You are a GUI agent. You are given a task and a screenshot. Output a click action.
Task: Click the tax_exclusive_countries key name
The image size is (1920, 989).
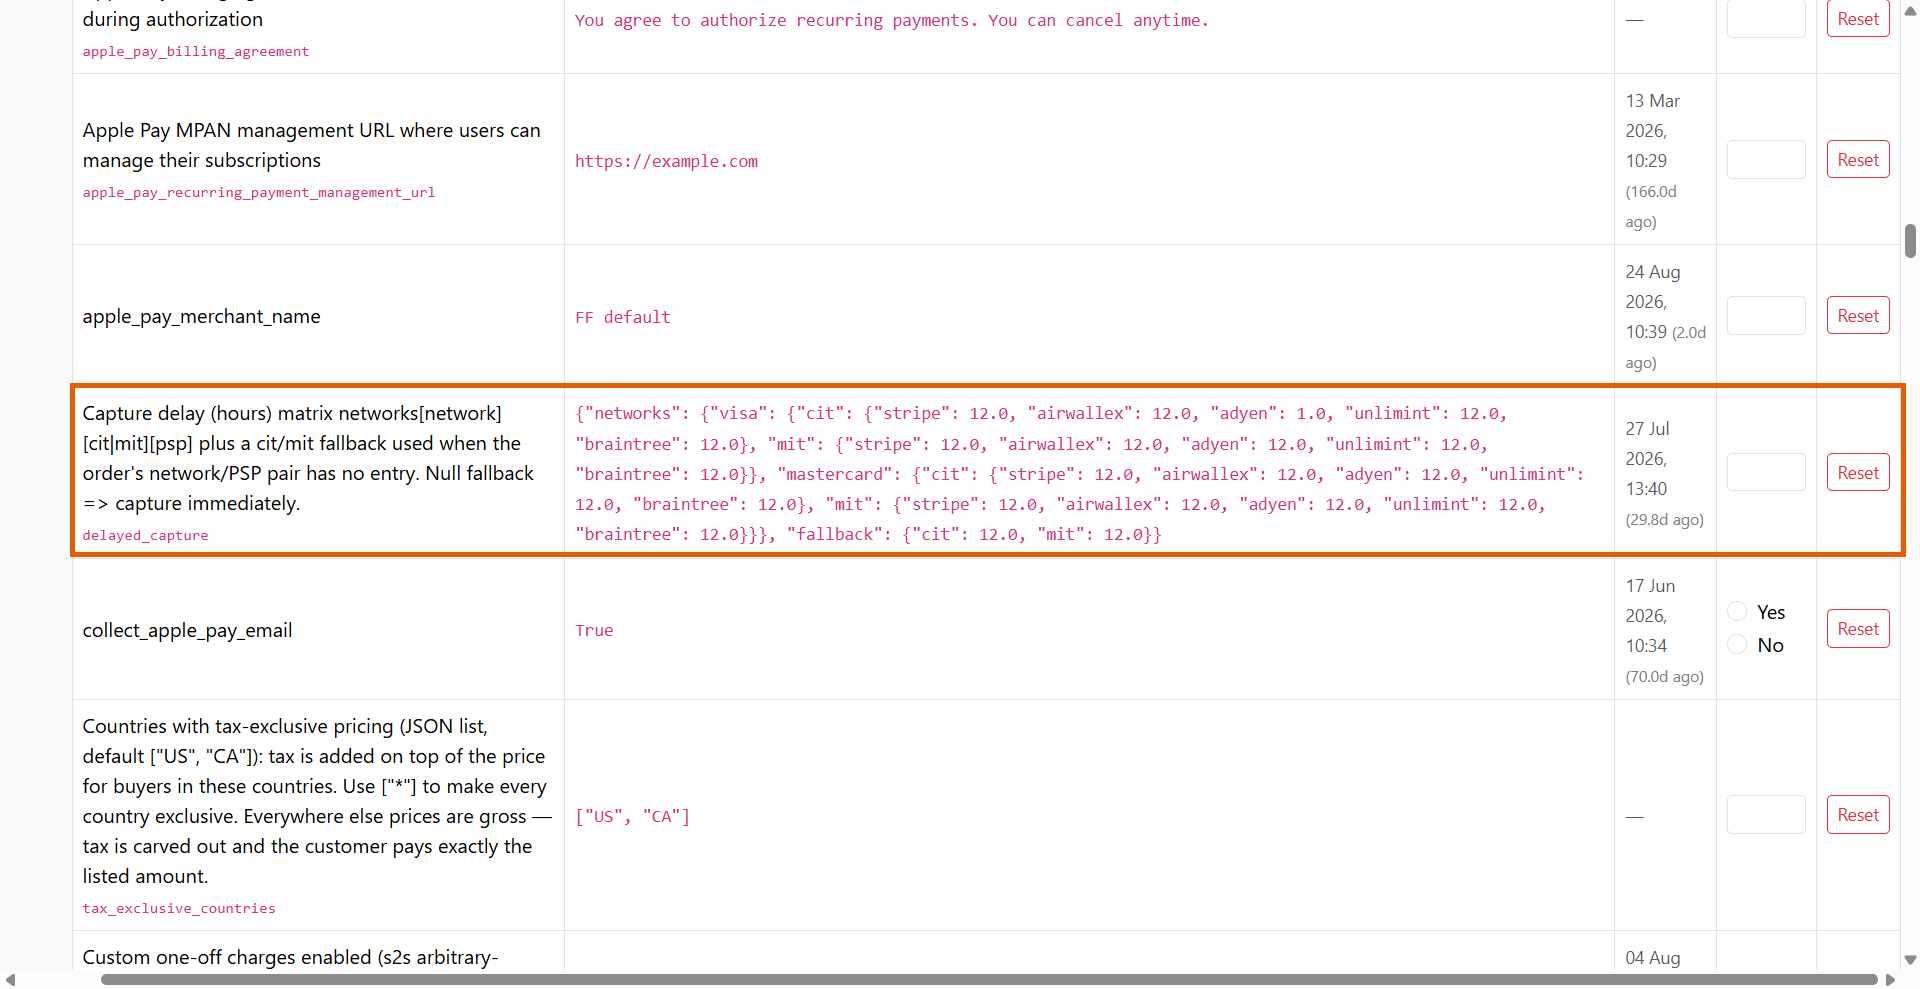[x=179, y=909]
